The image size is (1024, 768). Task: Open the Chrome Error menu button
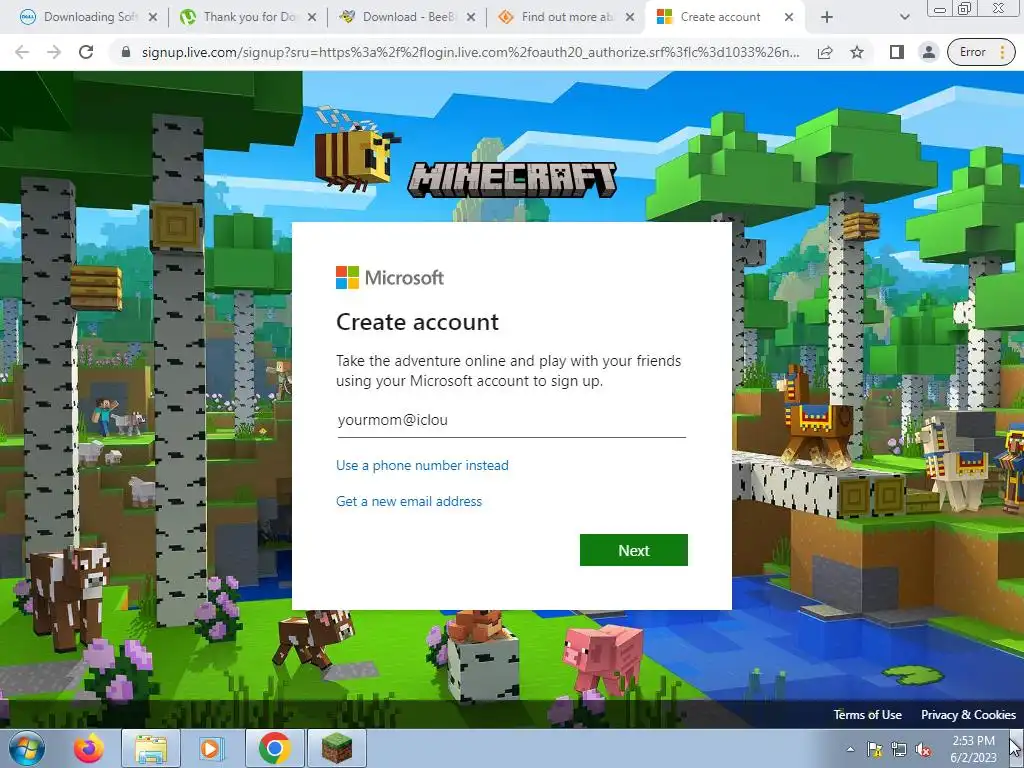click(981, 52)
